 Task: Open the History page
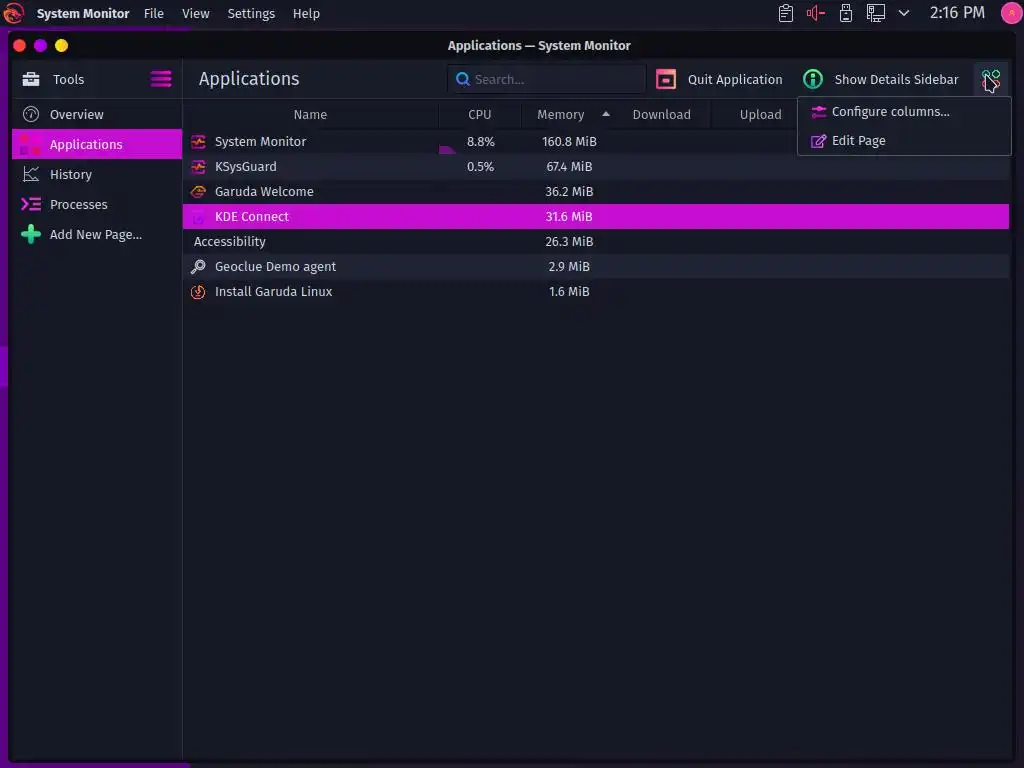pyautogui.click(x=97, y=174)
